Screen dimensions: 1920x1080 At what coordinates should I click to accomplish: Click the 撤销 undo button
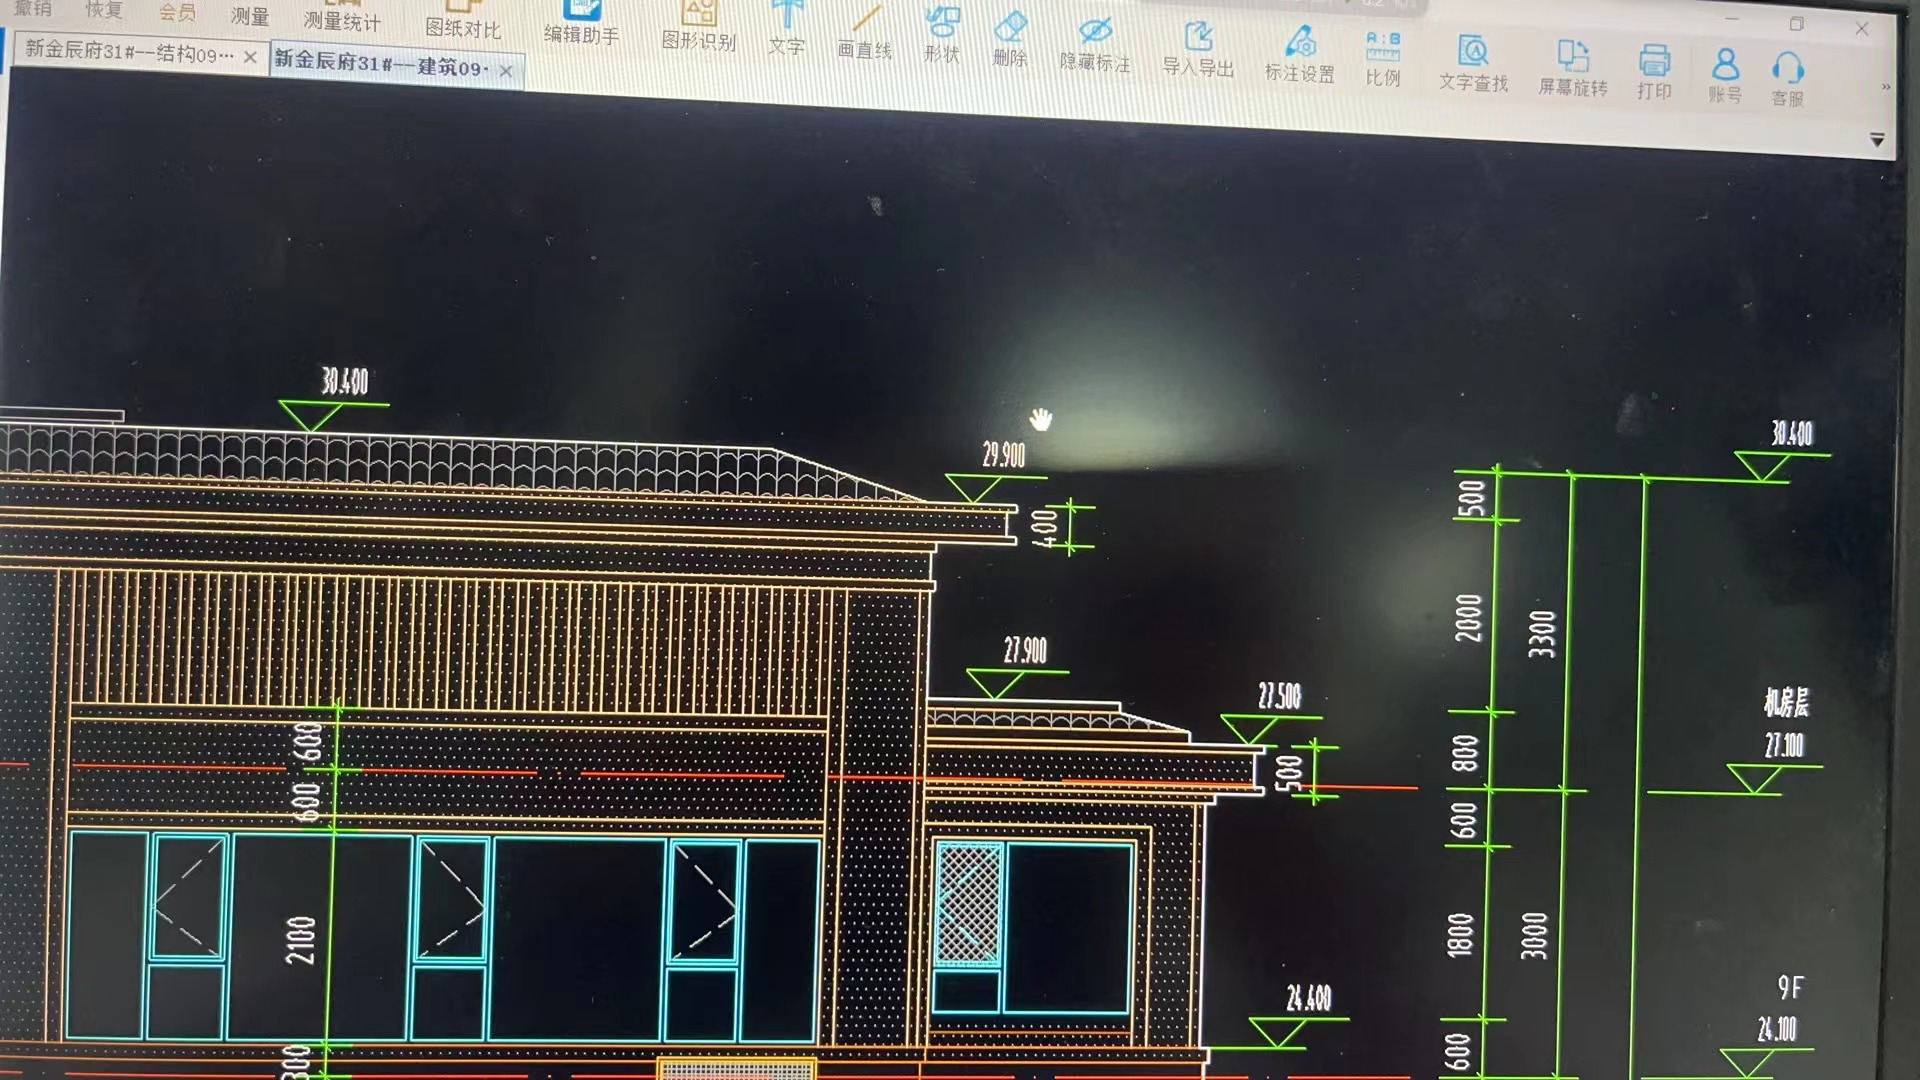(x=32, y=8)
